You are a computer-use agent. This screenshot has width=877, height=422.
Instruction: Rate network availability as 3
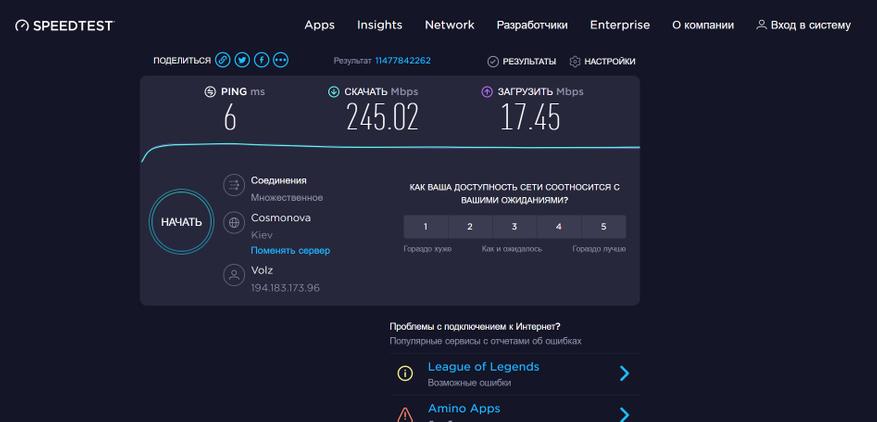515,227
